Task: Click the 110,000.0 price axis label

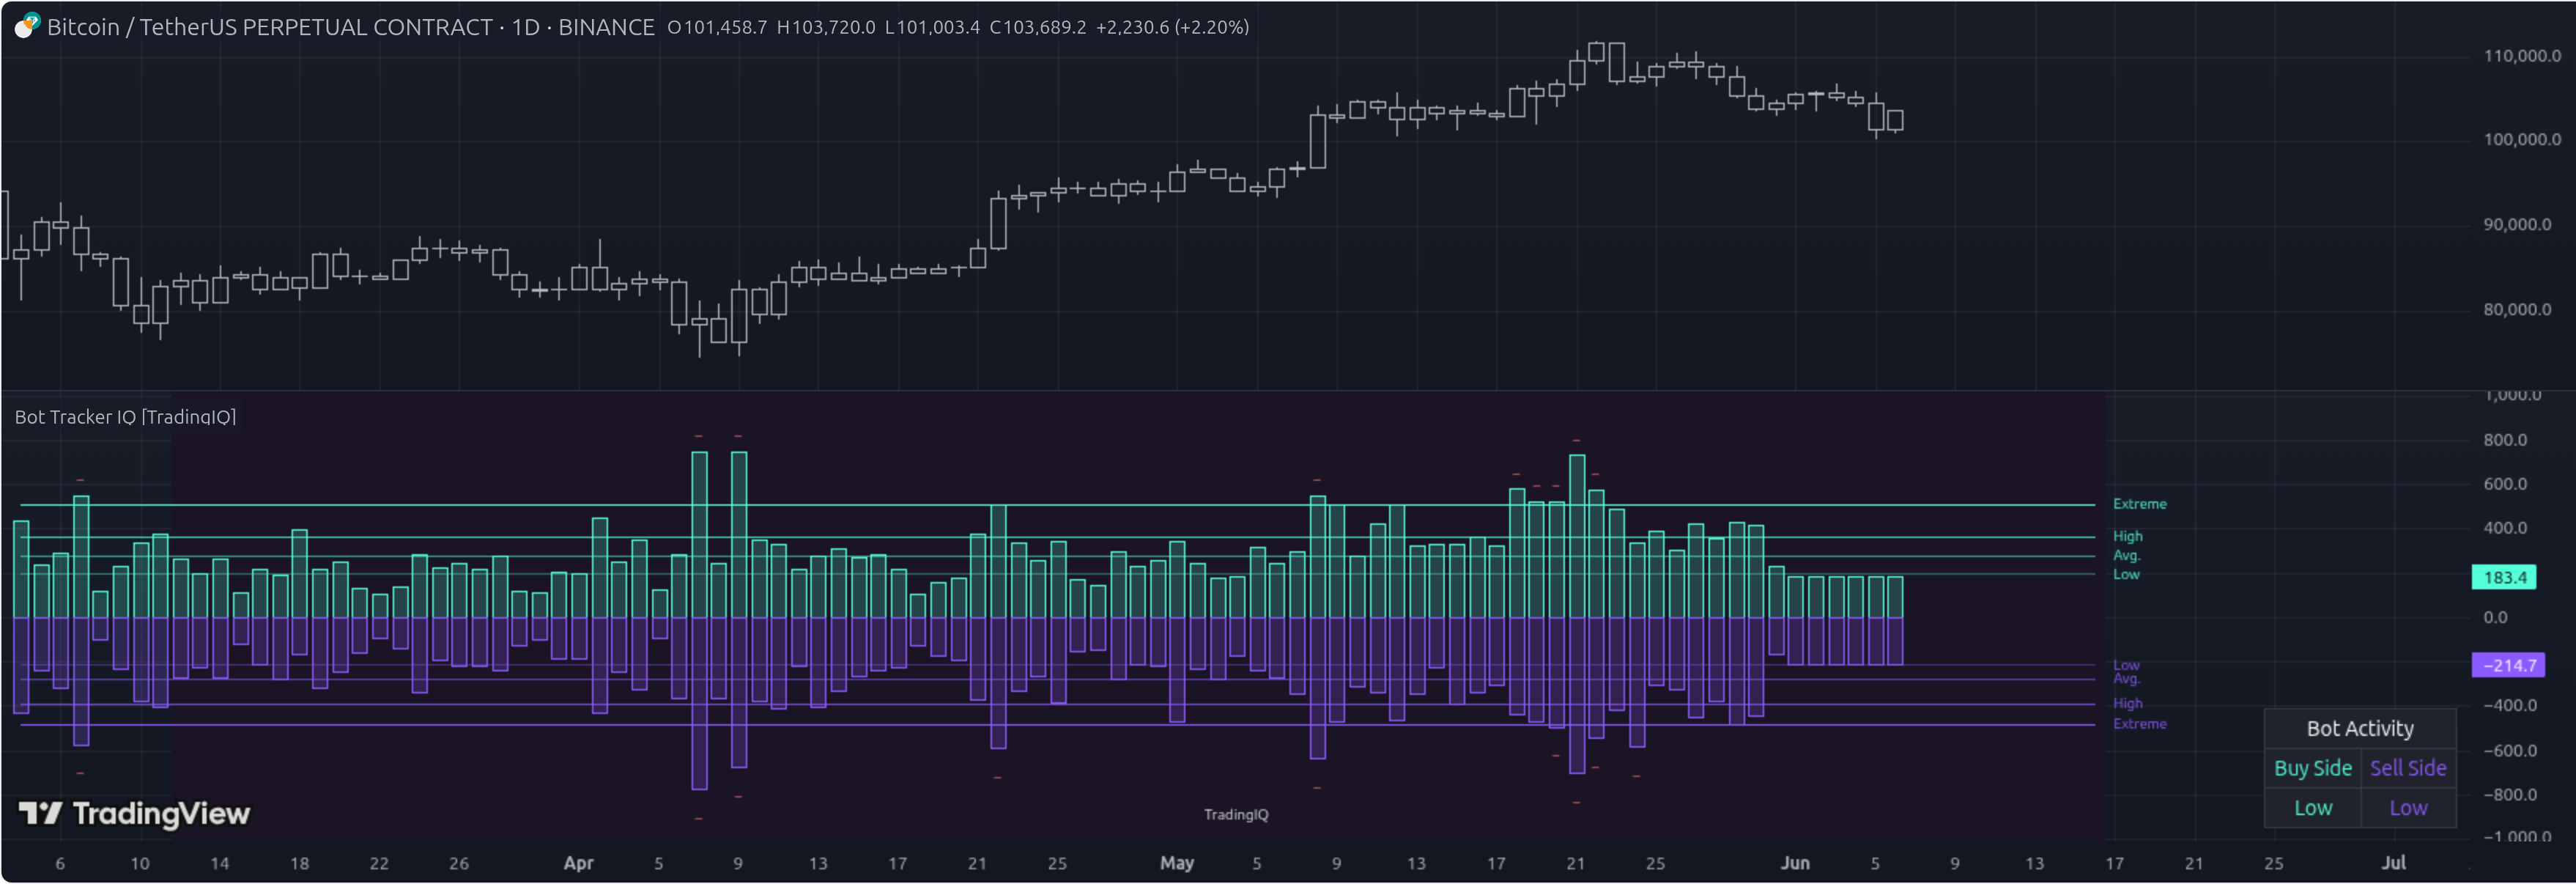Action: click(x=2521, y=56)
